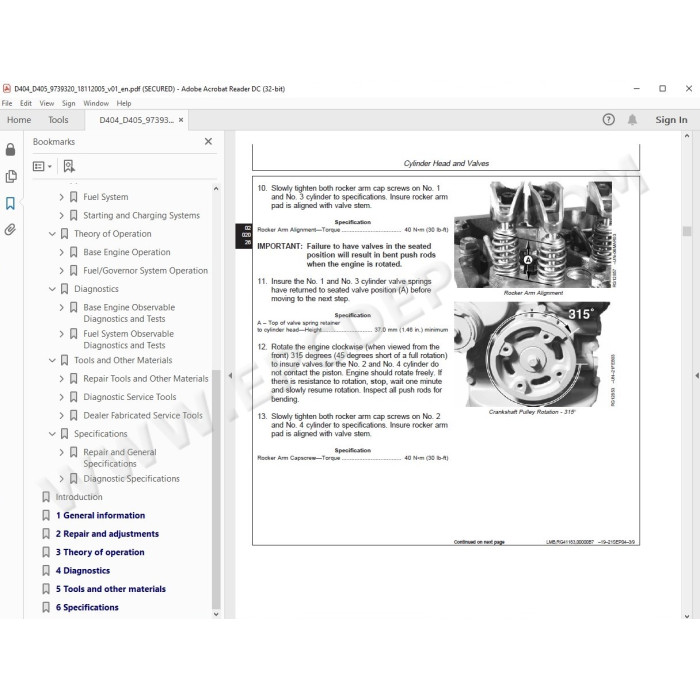Click the Rocker Arm Alignment photo
Screen dimensions: 700x700
pyautogui.click(x=532, y=234)
